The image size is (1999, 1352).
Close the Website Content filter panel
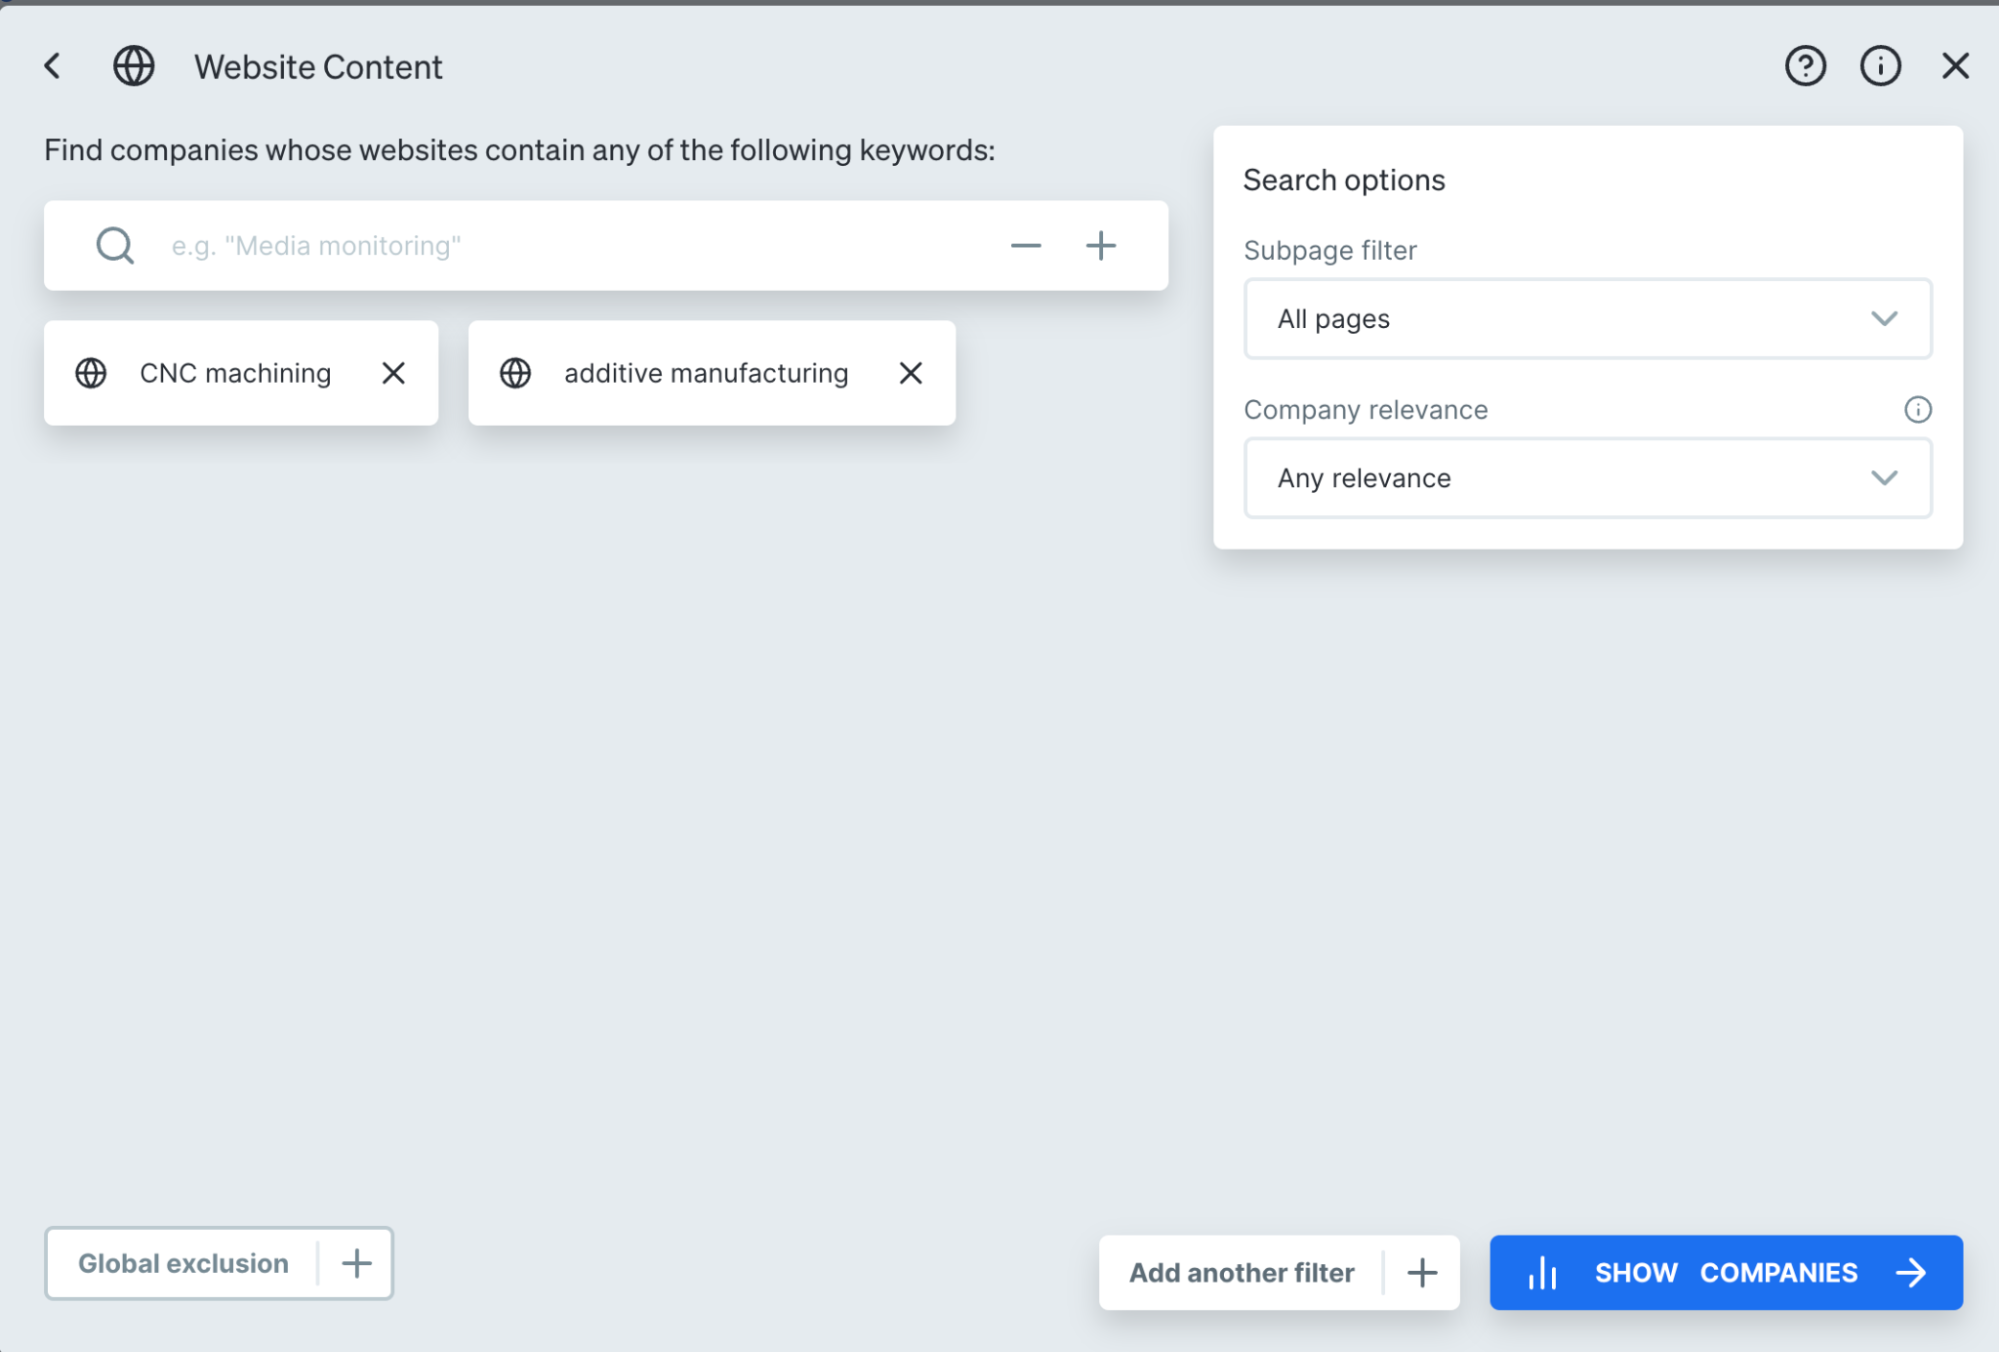(1954, 66)
